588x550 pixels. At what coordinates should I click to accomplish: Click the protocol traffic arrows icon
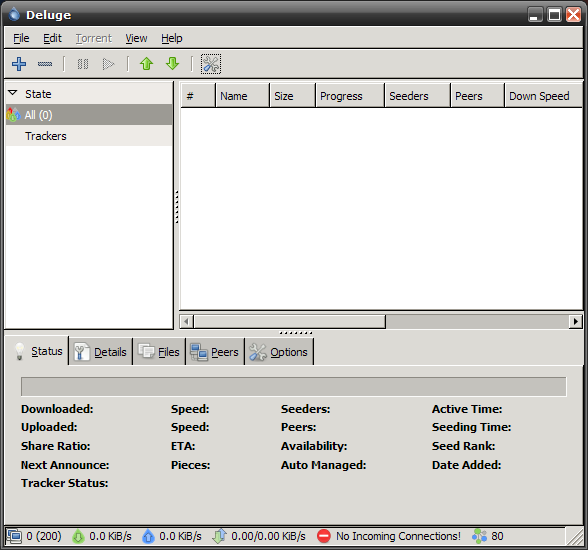[219, 536]
